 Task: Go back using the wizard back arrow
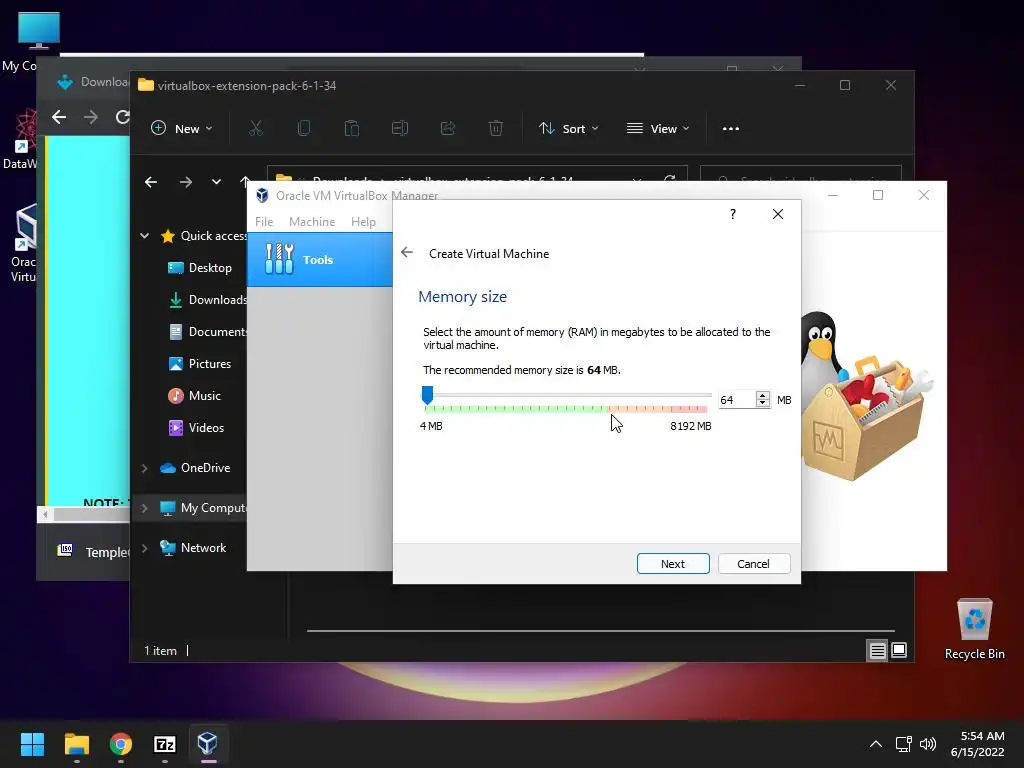coord(407,253)
